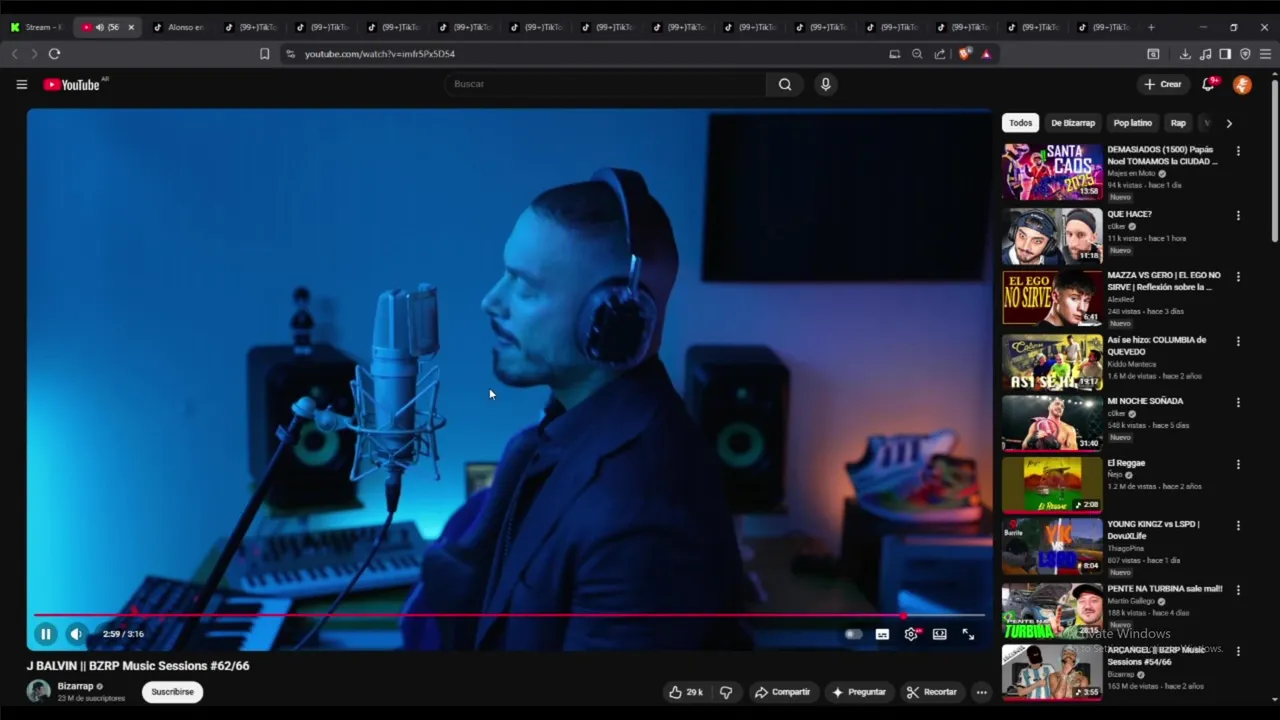
Task: Select the Pop latino filter chip
Action: click(1132, 123)
